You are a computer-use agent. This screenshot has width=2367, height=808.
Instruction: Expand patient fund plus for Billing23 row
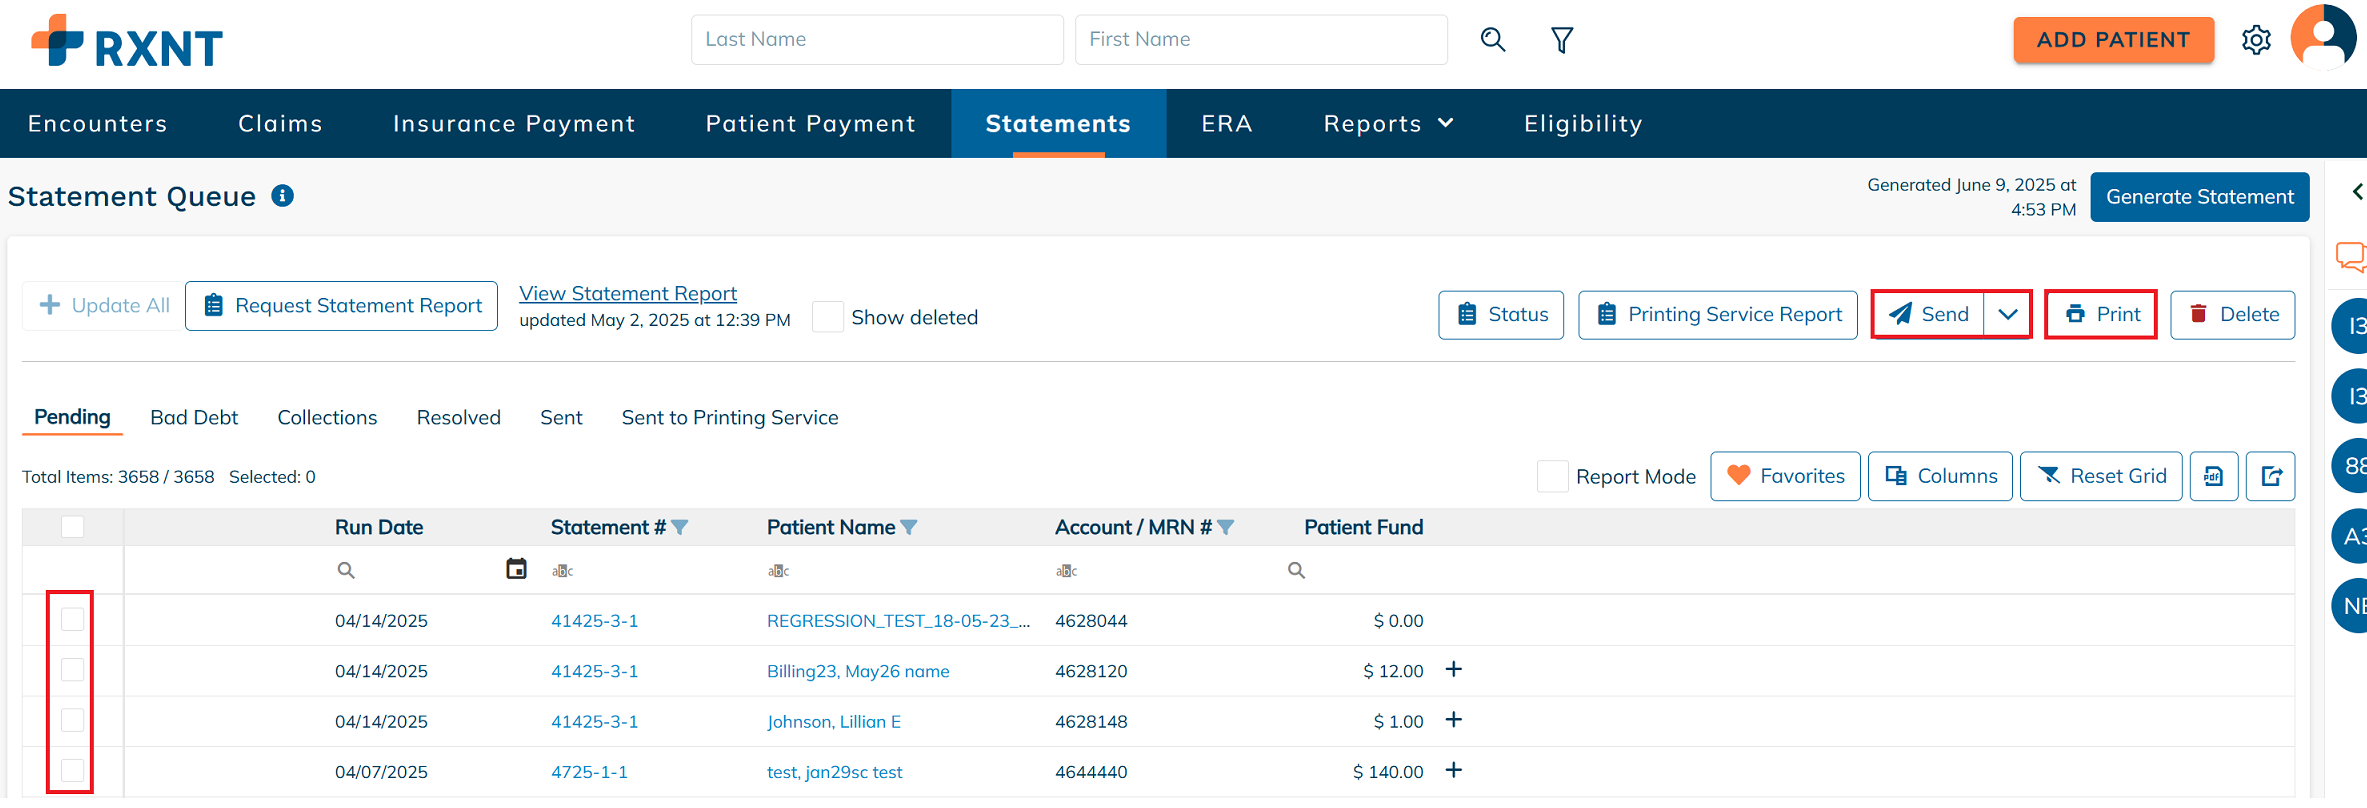[x=1454, y=669]
